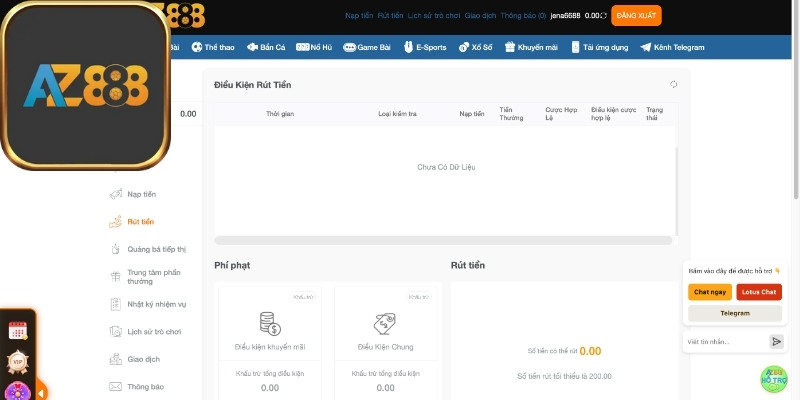
Task: Click the Lotus Chat button
Action: pyautogui.click(x=759, y=292)
